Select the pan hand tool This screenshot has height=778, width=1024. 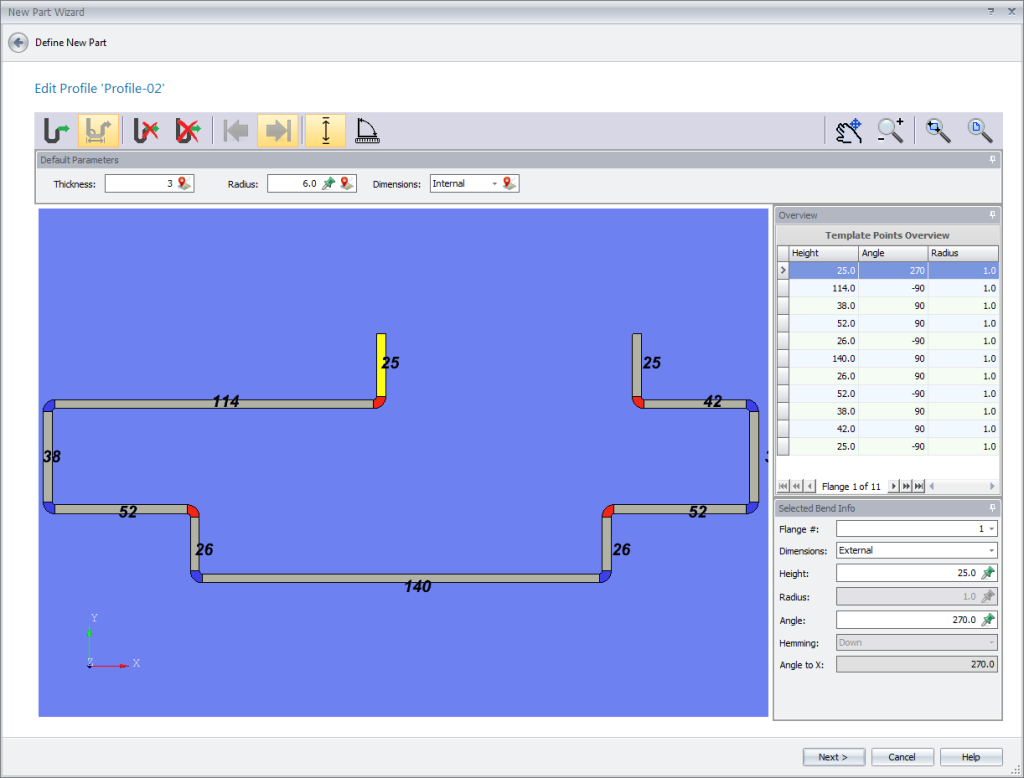click(x=849, y=131)
